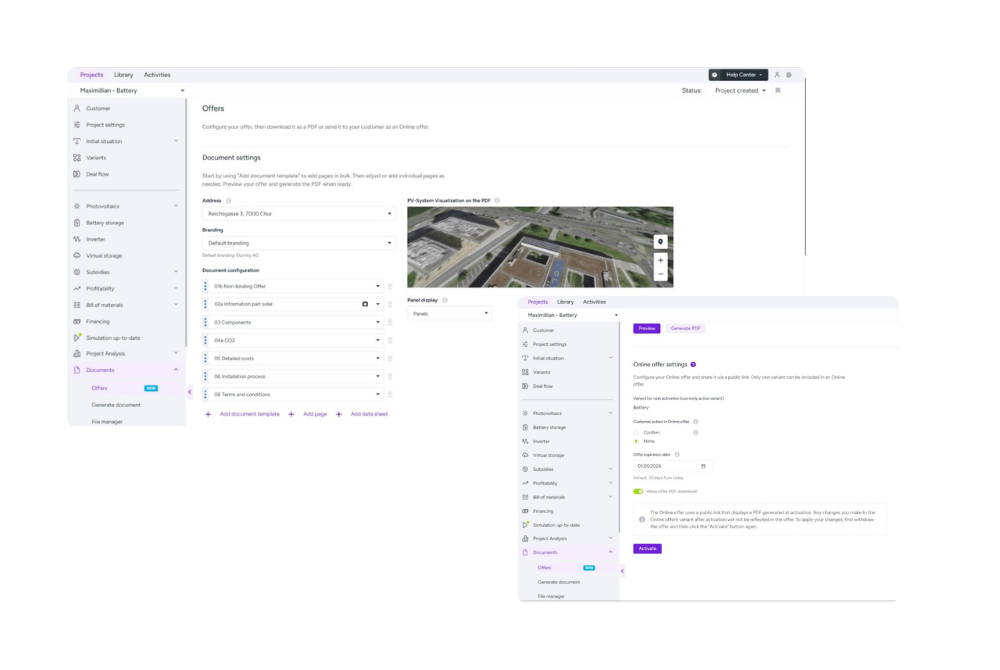The height and width of the screenshot is (670, 1000).
Task: Click the Activate button
Action: [647, 548]
